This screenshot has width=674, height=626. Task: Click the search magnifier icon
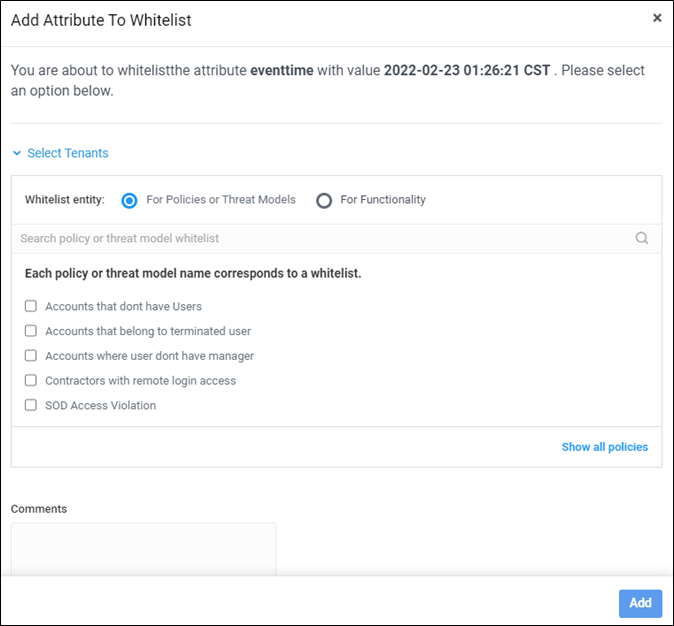[641, 238]
